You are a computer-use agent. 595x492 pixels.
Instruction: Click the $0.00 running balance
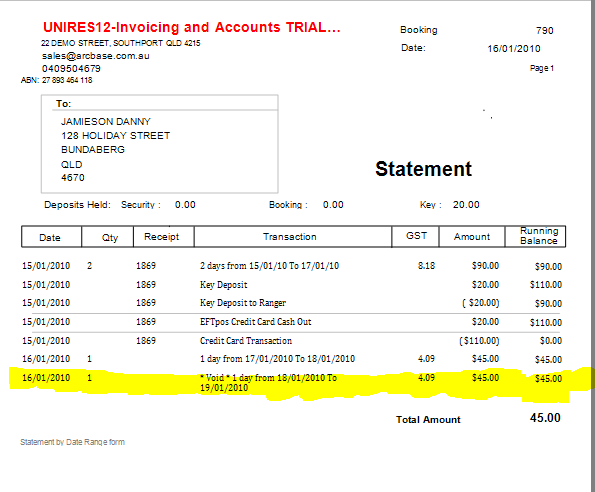(x=551, y=341)
